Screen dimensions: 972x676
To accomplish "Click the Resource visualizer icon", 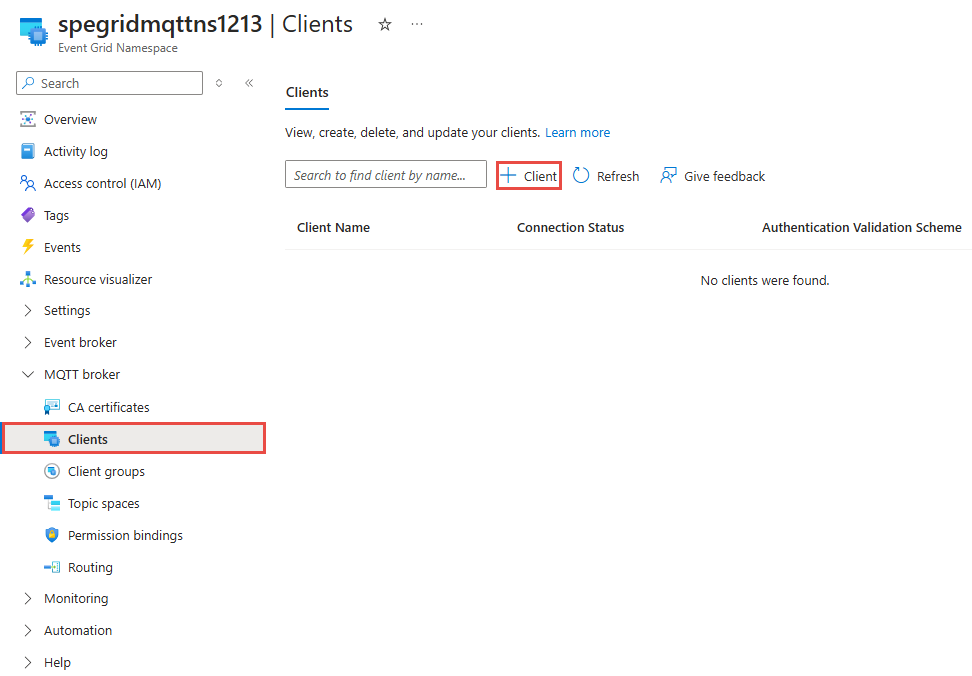I will point(28,279).
